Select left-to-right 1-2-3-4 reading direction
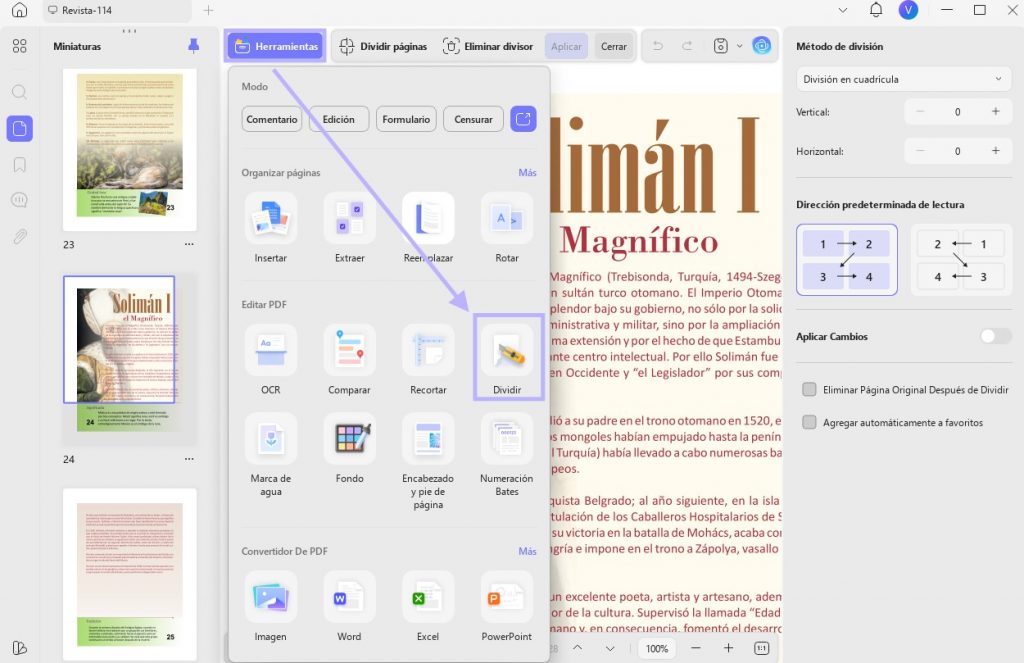 pyautogui.click(x=846, y=260)
